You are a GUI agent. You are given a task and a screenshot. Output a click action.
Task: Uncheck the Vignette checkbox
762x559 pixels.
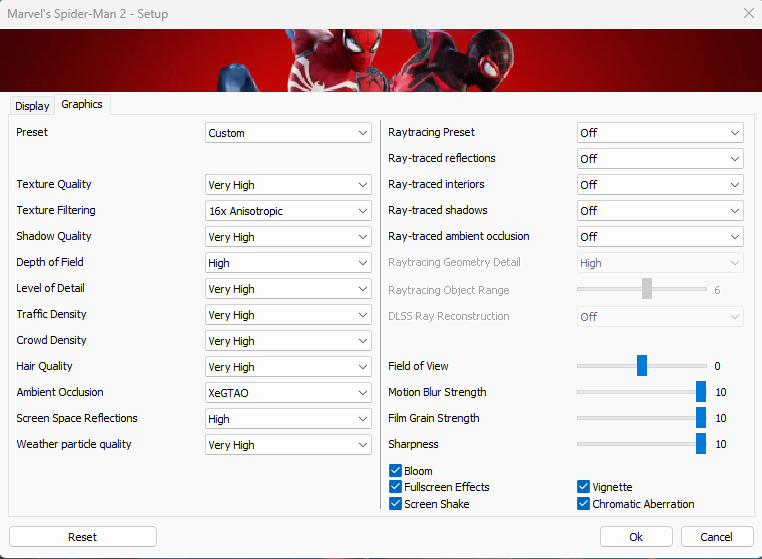click(583, 487)
